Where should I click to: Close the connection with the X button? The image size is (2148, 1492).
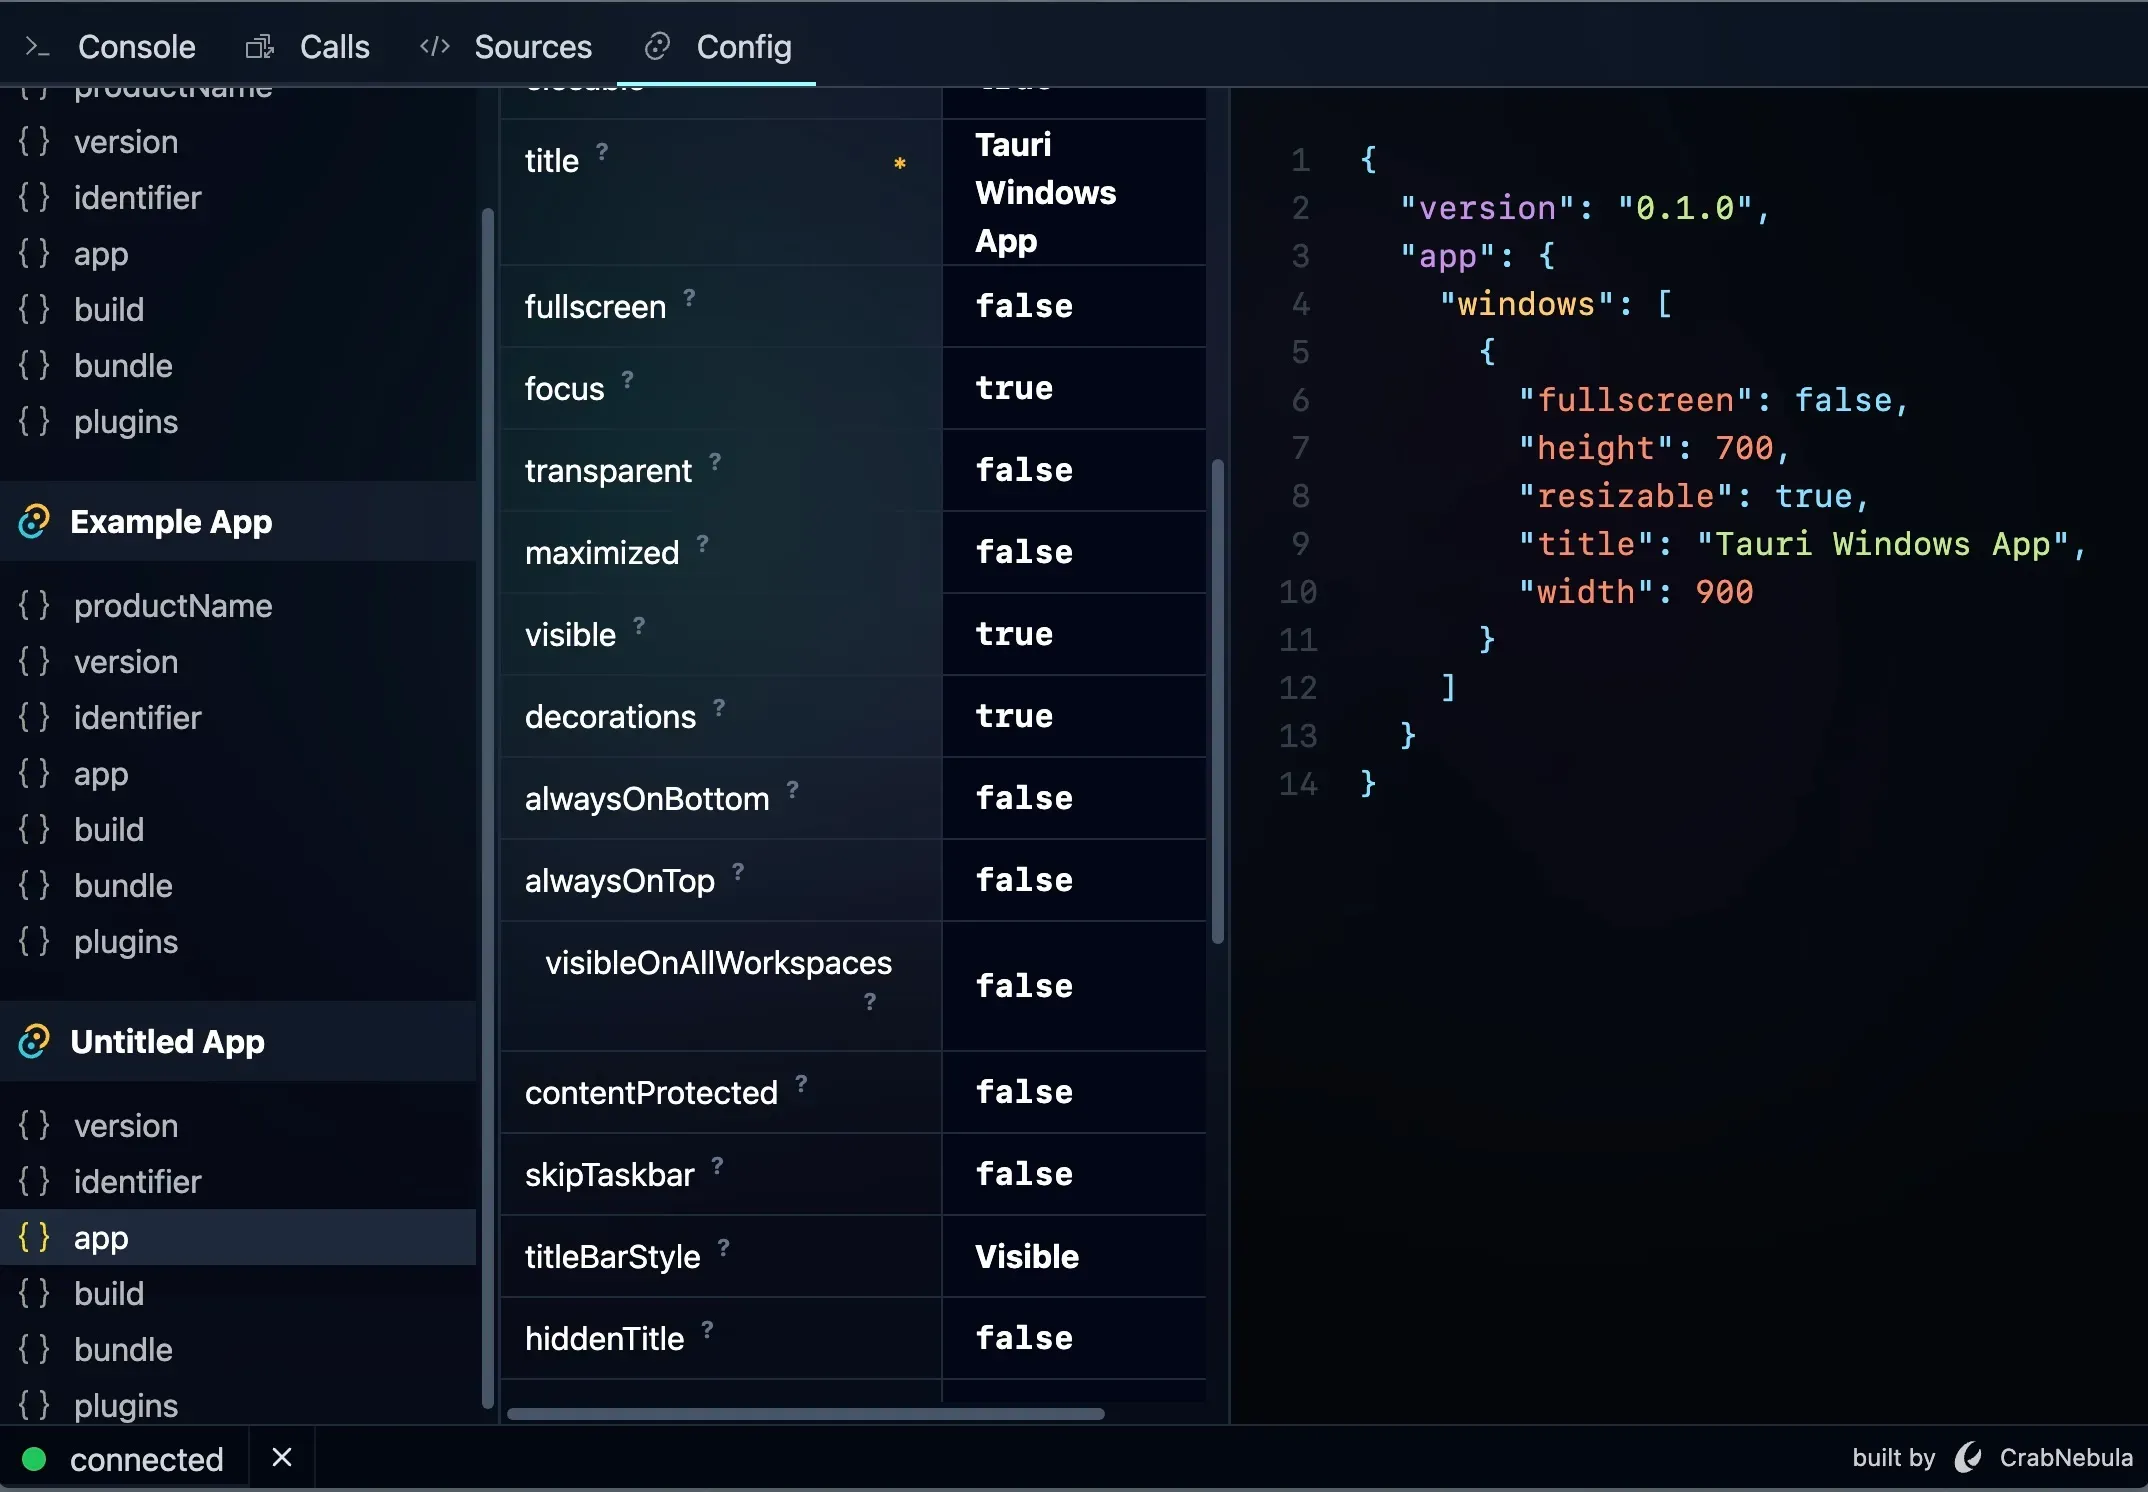(x=282, y=1457)
